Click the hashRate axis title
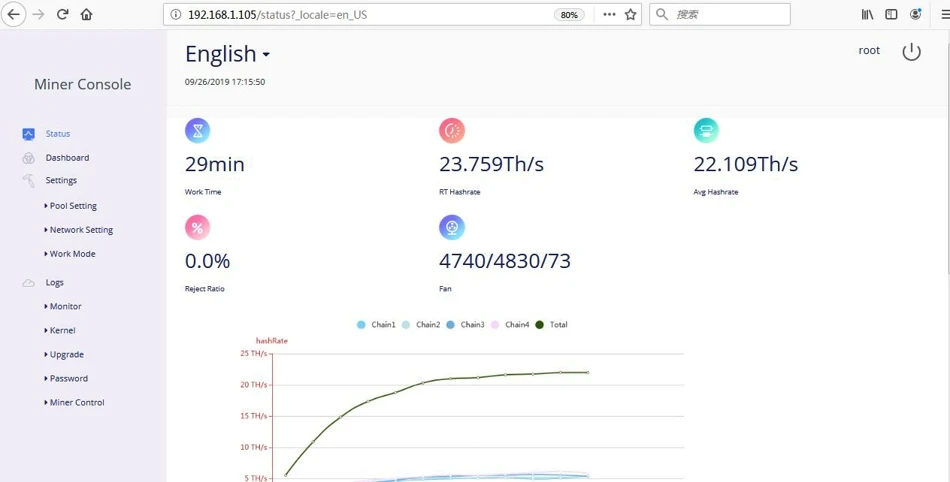Image resolution: width=950 pixels, height=482 pixels. [x=271, y=341]
